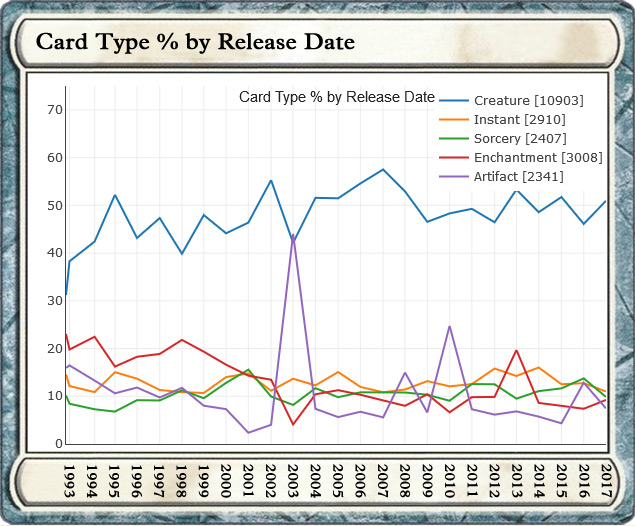This screenshot has height=526, width=635.
Task: Toggle the Enchantment [3008] legend label
Action: [x=537, y=158]
